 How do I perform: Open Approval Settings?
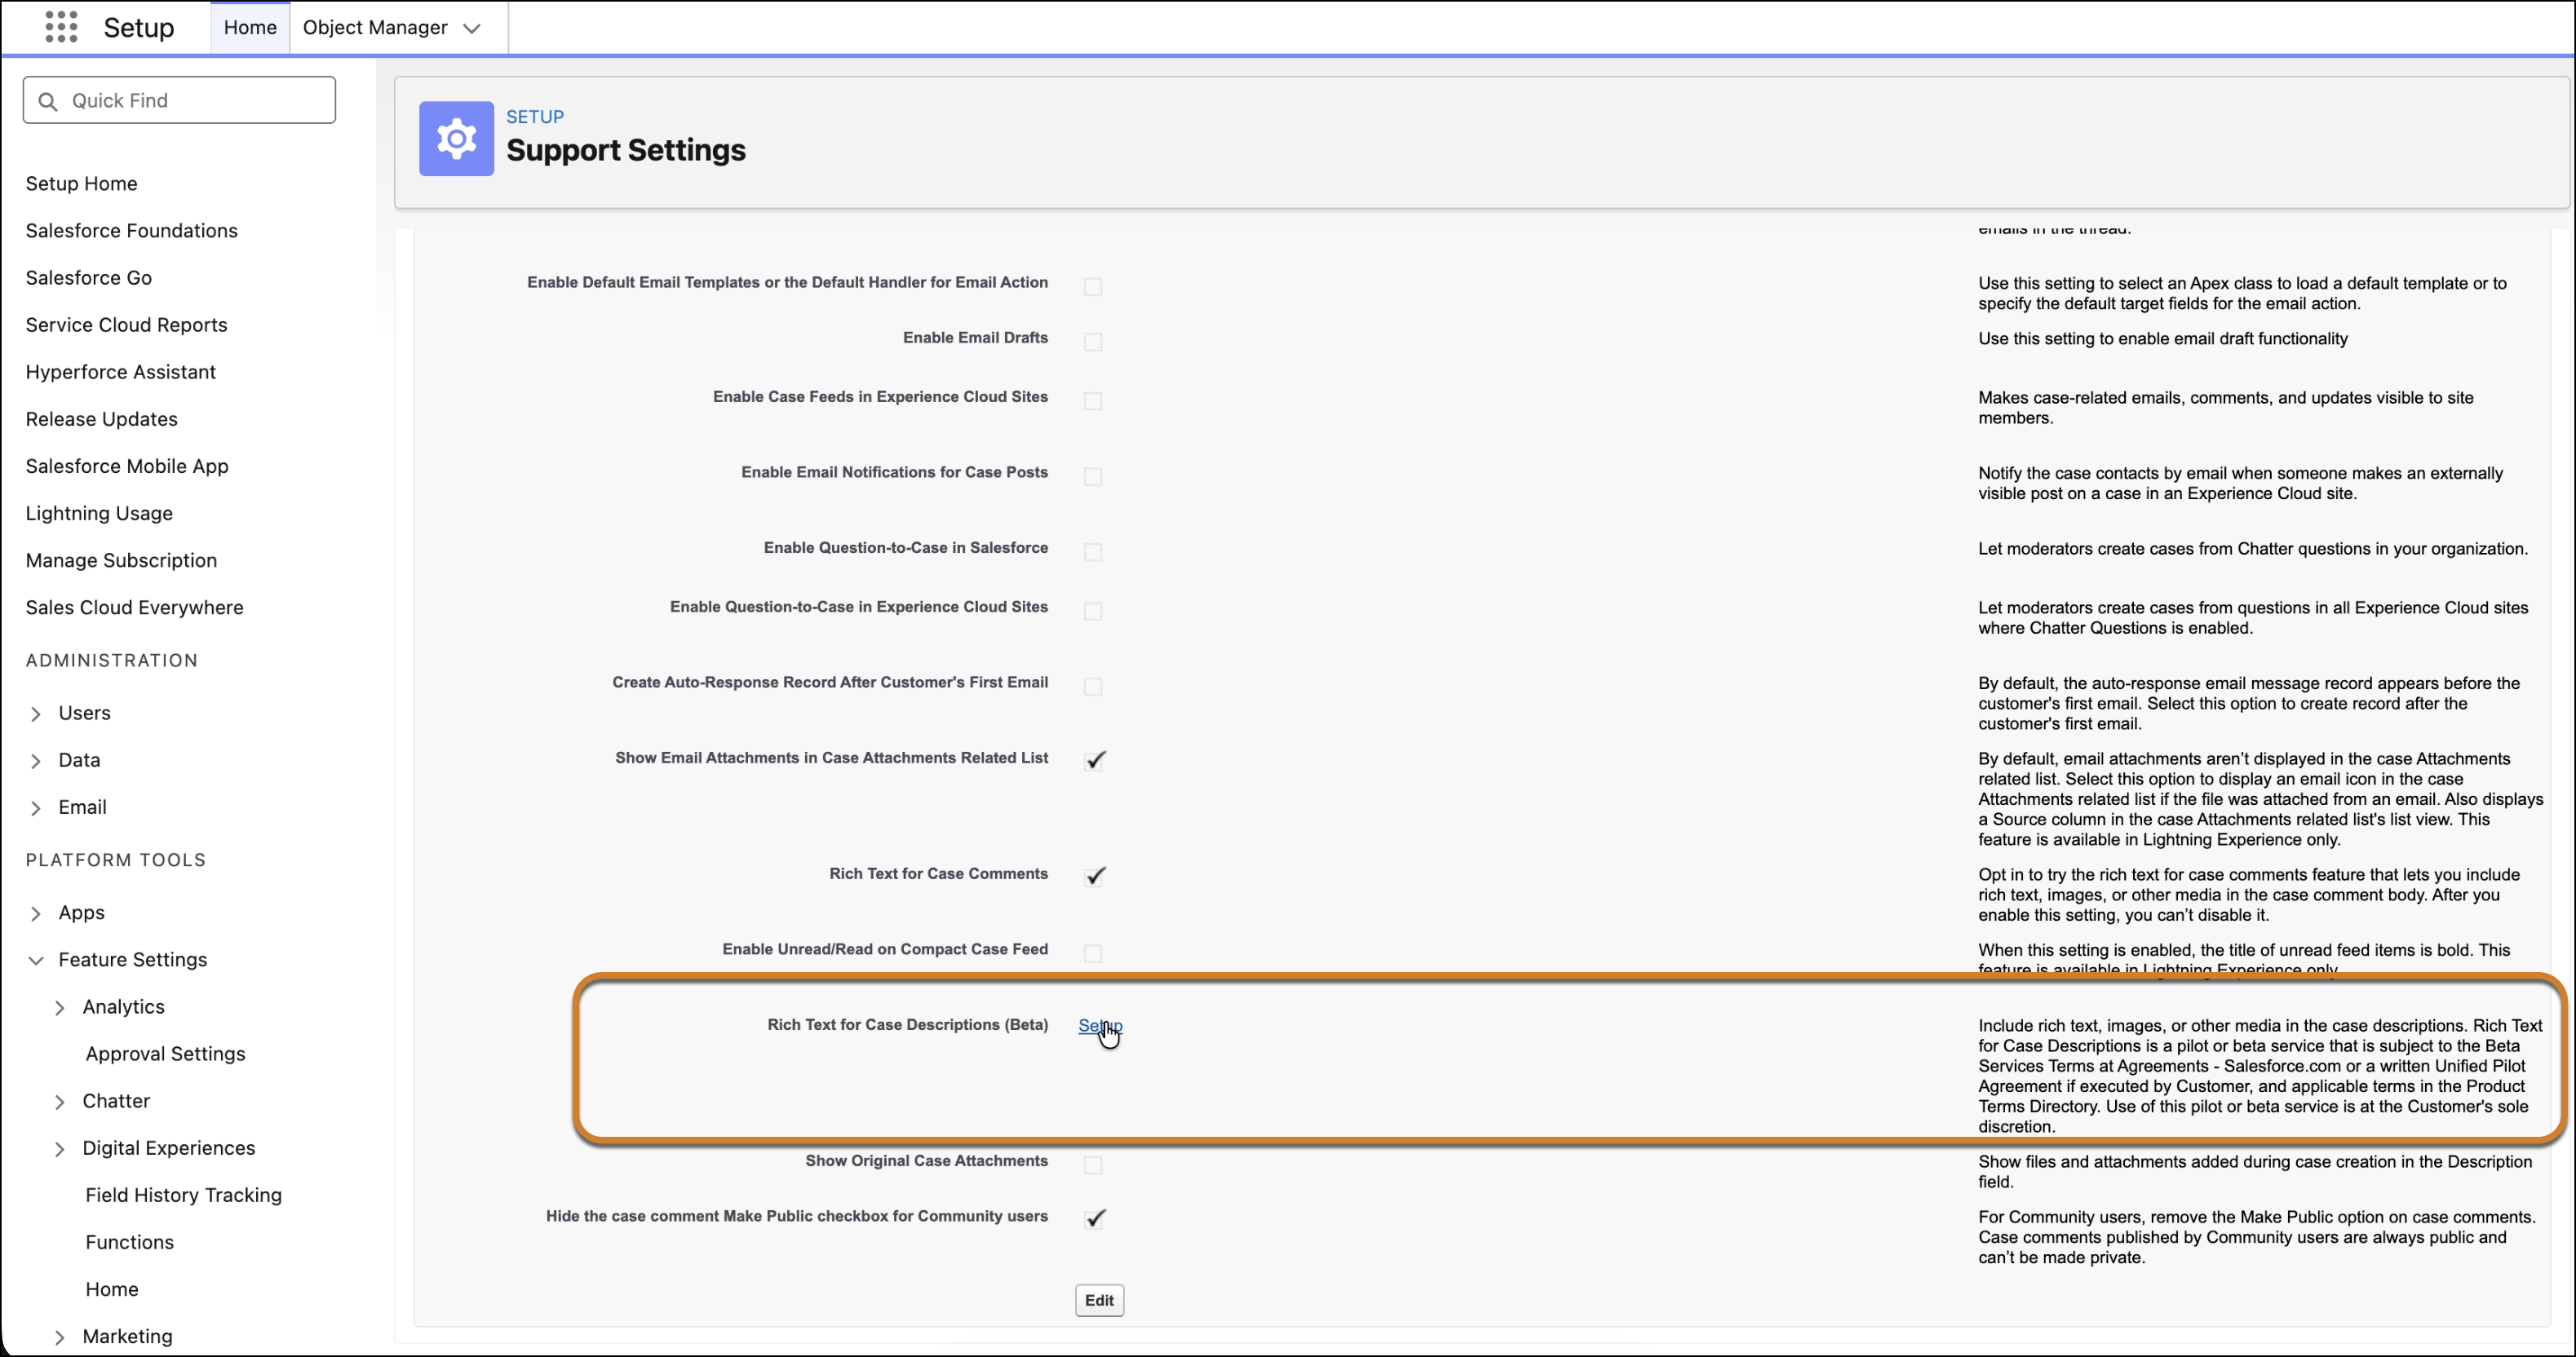pyautogui.click(x=165, y=1053)
